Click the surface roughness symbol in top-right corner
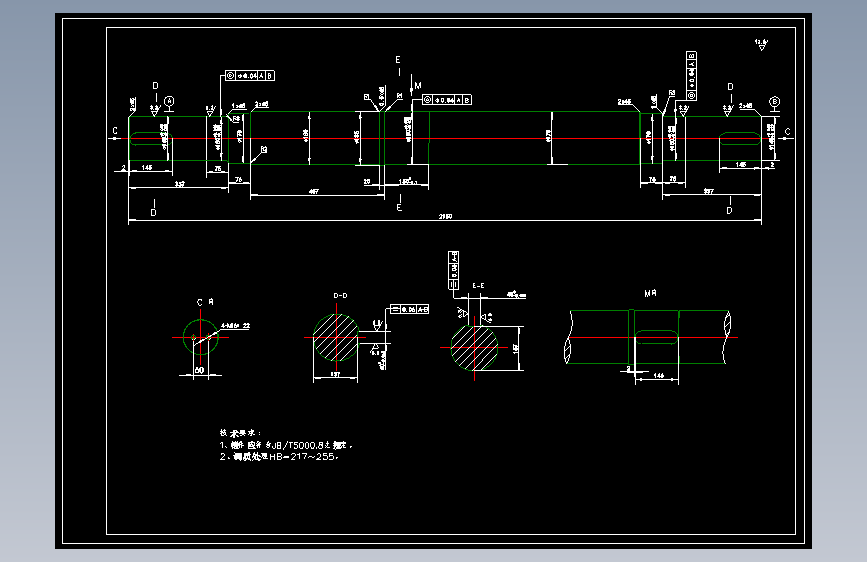 (761, 44)
